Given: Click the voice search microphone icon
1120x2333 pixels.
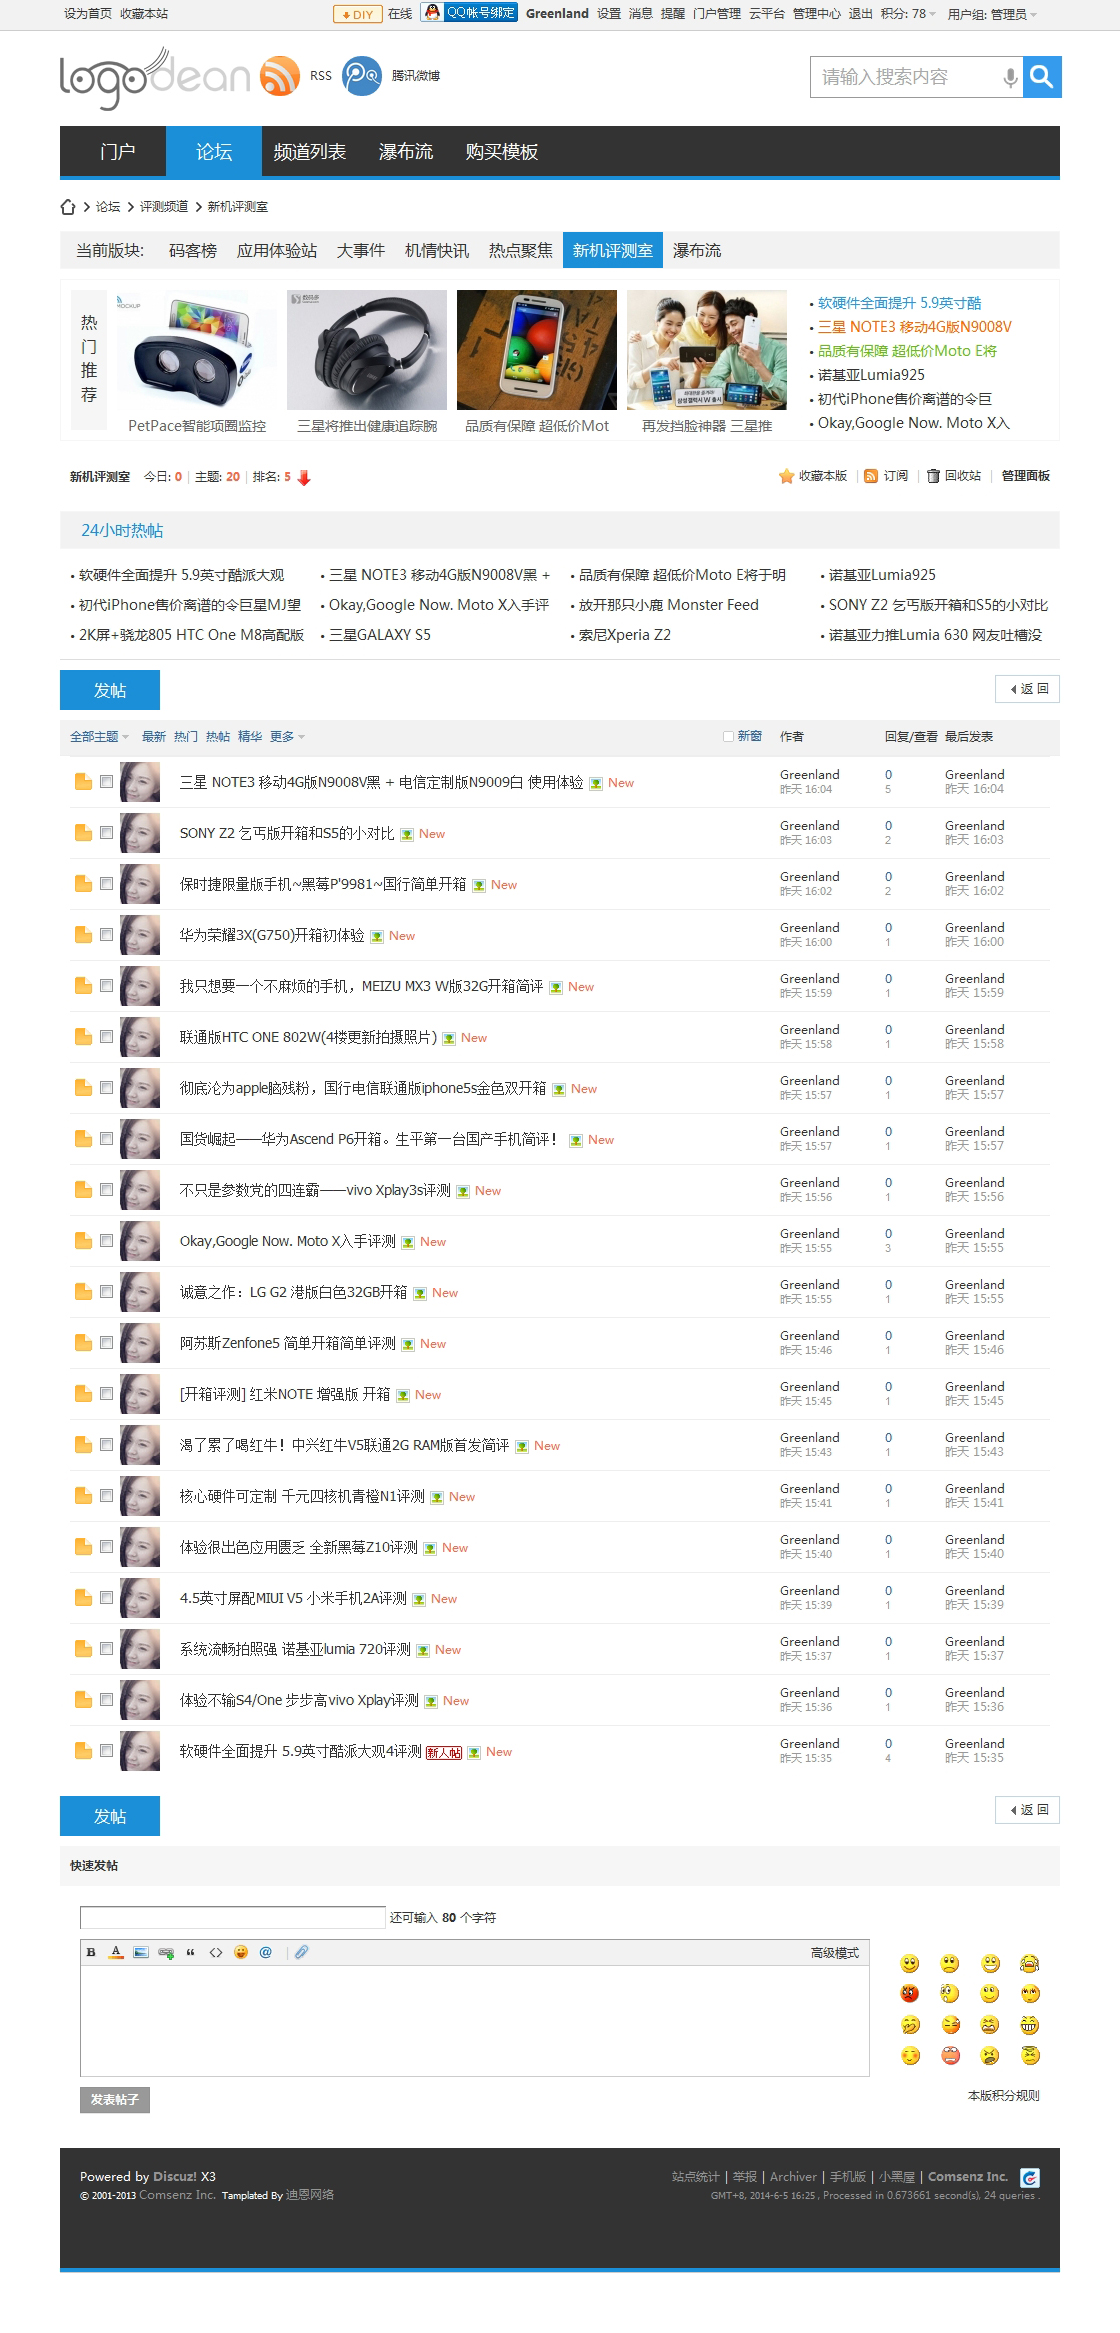Looking at the screenshot, I should point(1010,77).
